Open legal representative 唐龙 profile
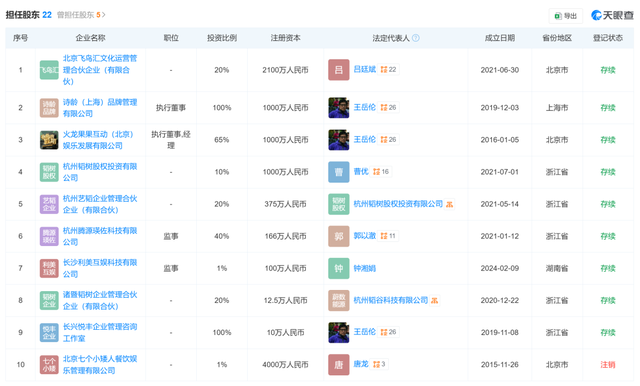 pos(361,364)
